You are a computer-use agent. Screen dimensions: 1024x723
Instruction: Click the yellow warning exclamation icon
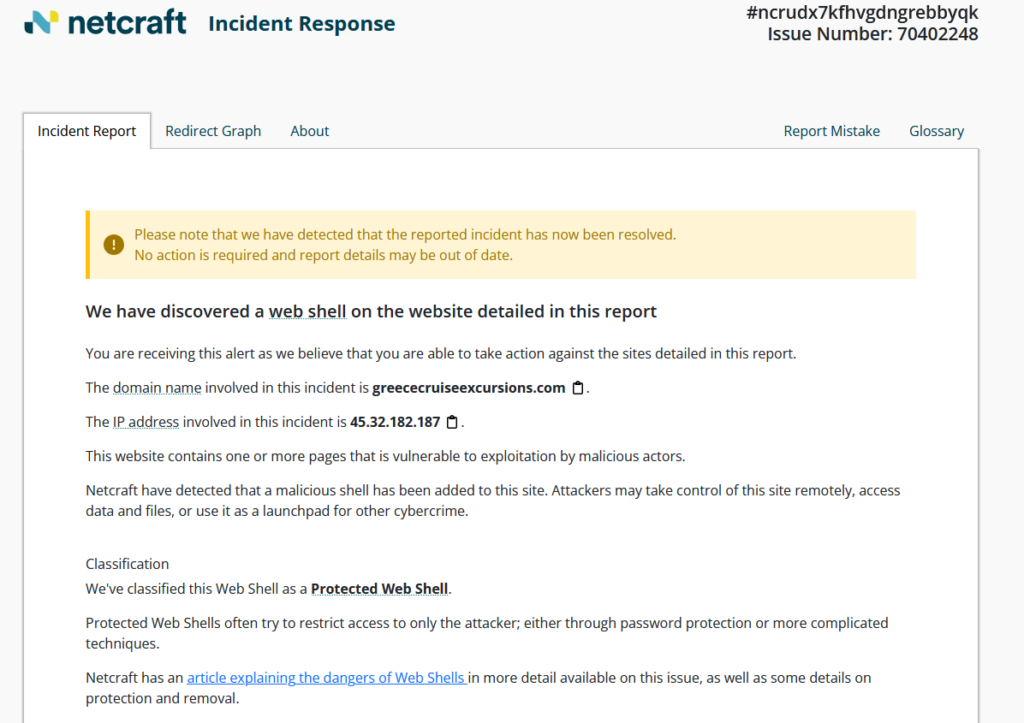point(114,245)
